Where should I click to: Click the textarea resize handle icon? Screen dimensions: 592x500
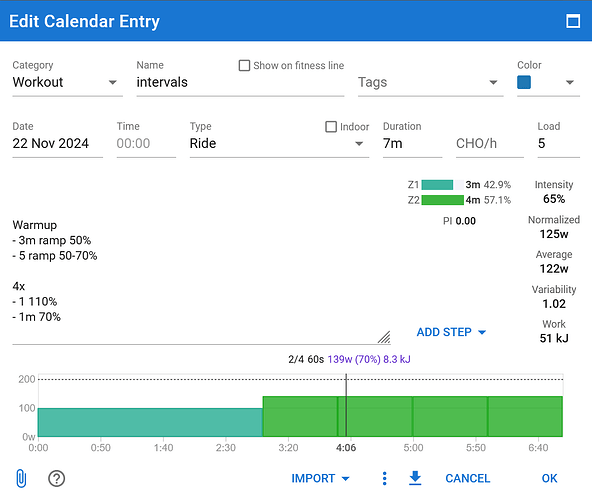tap(384, 337)
